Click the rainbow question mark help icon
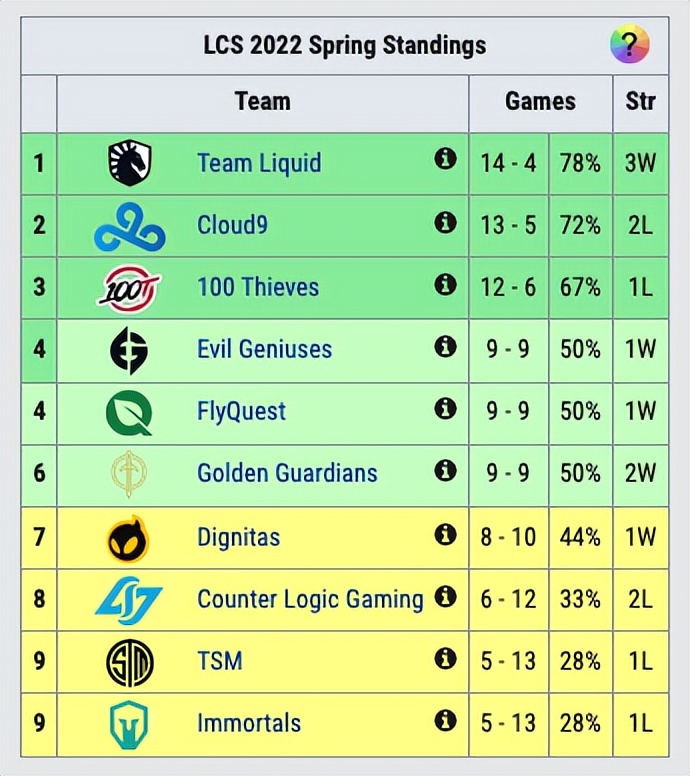690x776 pixels. click(x=629, y=44)
